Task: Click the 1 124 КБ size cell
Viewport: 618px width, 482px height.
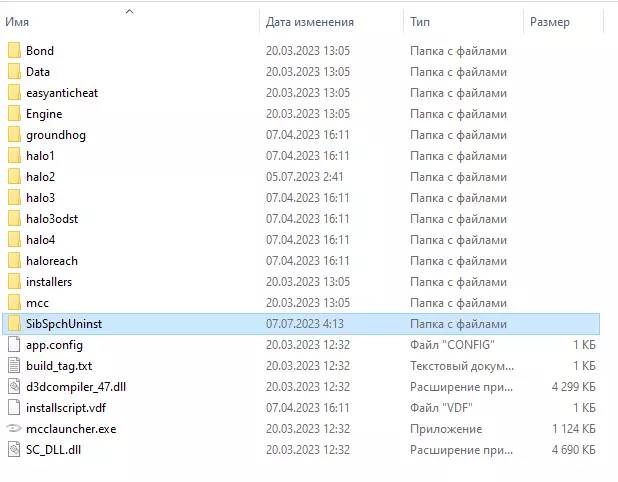Action: tap(574, 428)
